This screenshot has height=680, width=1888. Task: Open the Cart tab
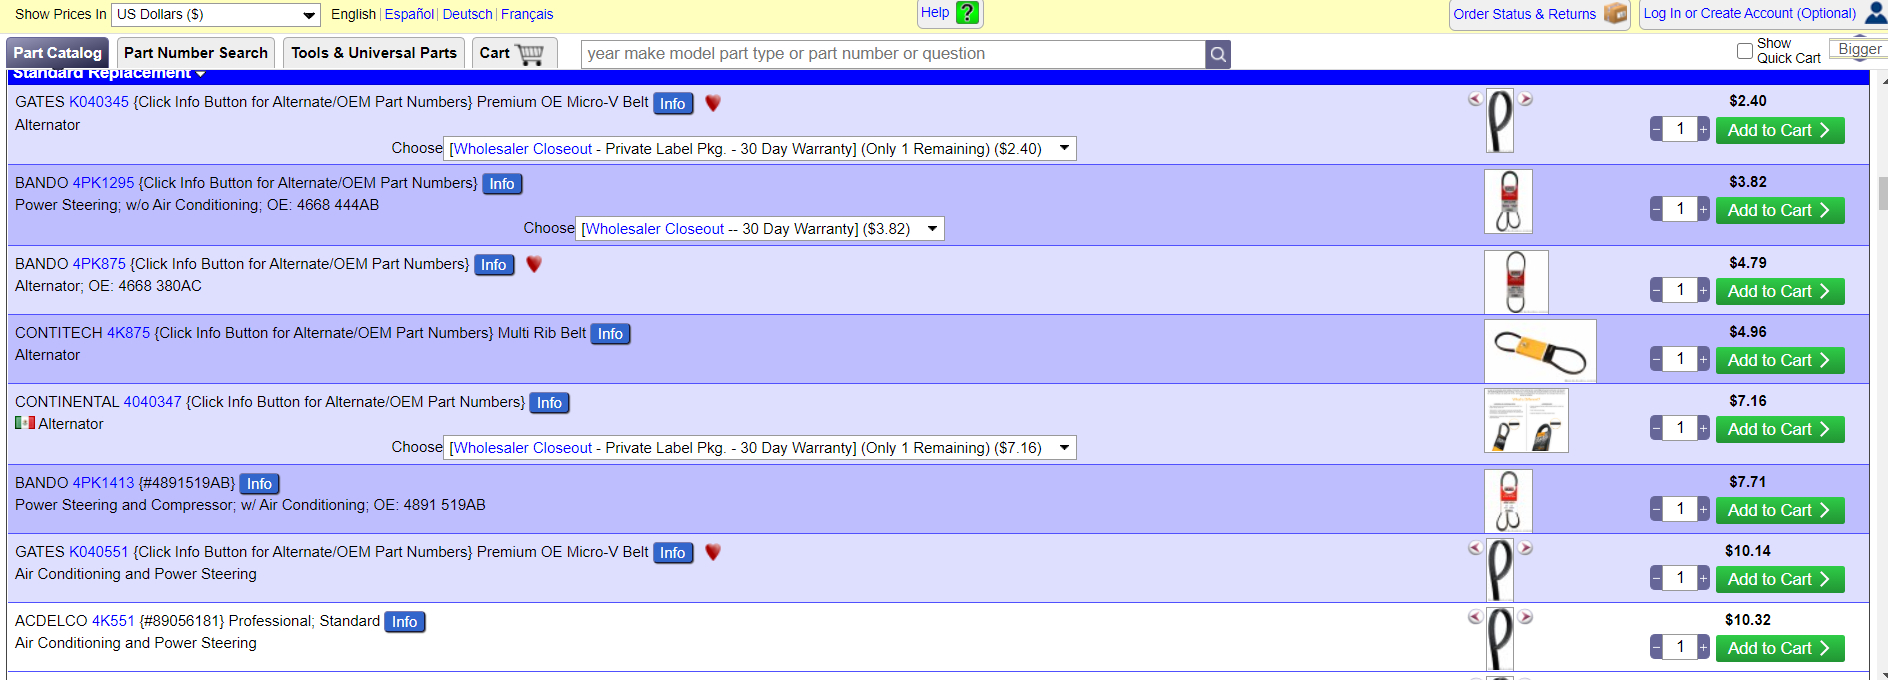[512, 53]
